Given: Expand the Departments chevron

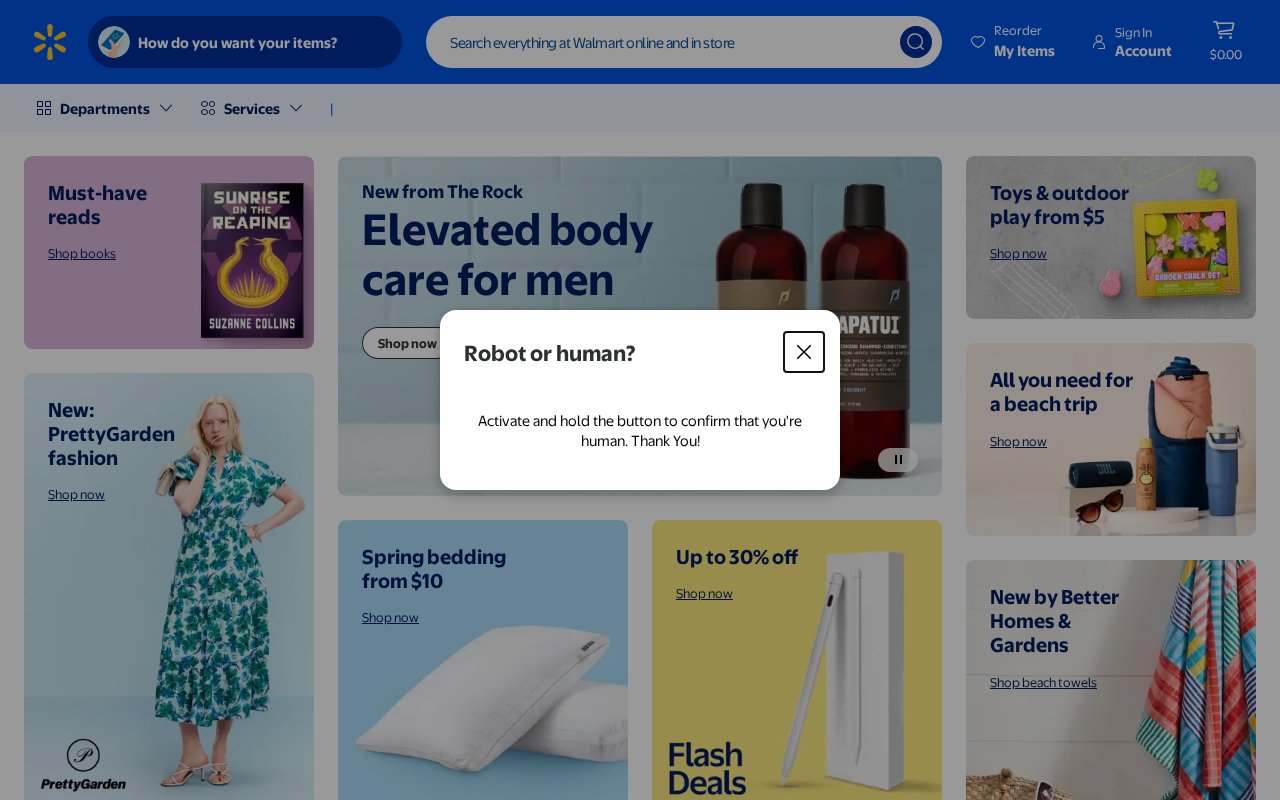Looking at the screenshot, I should 166,108.
